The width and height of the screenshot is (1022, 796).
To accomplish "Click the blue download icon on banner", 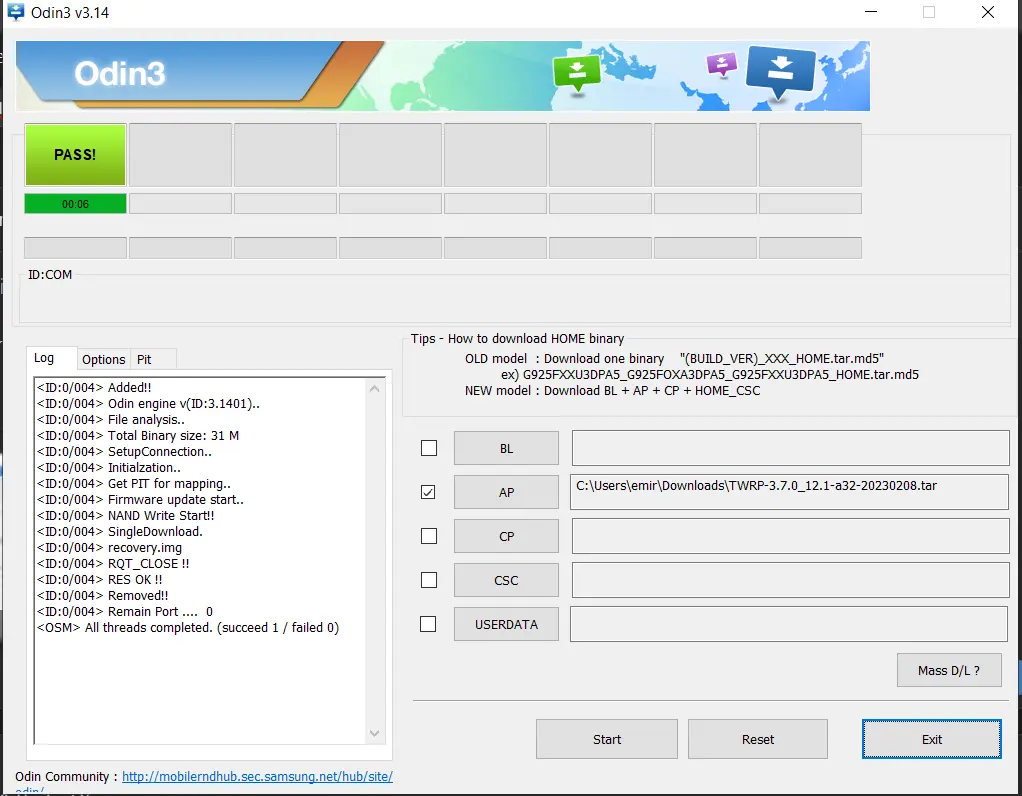I will pos(780,72).
